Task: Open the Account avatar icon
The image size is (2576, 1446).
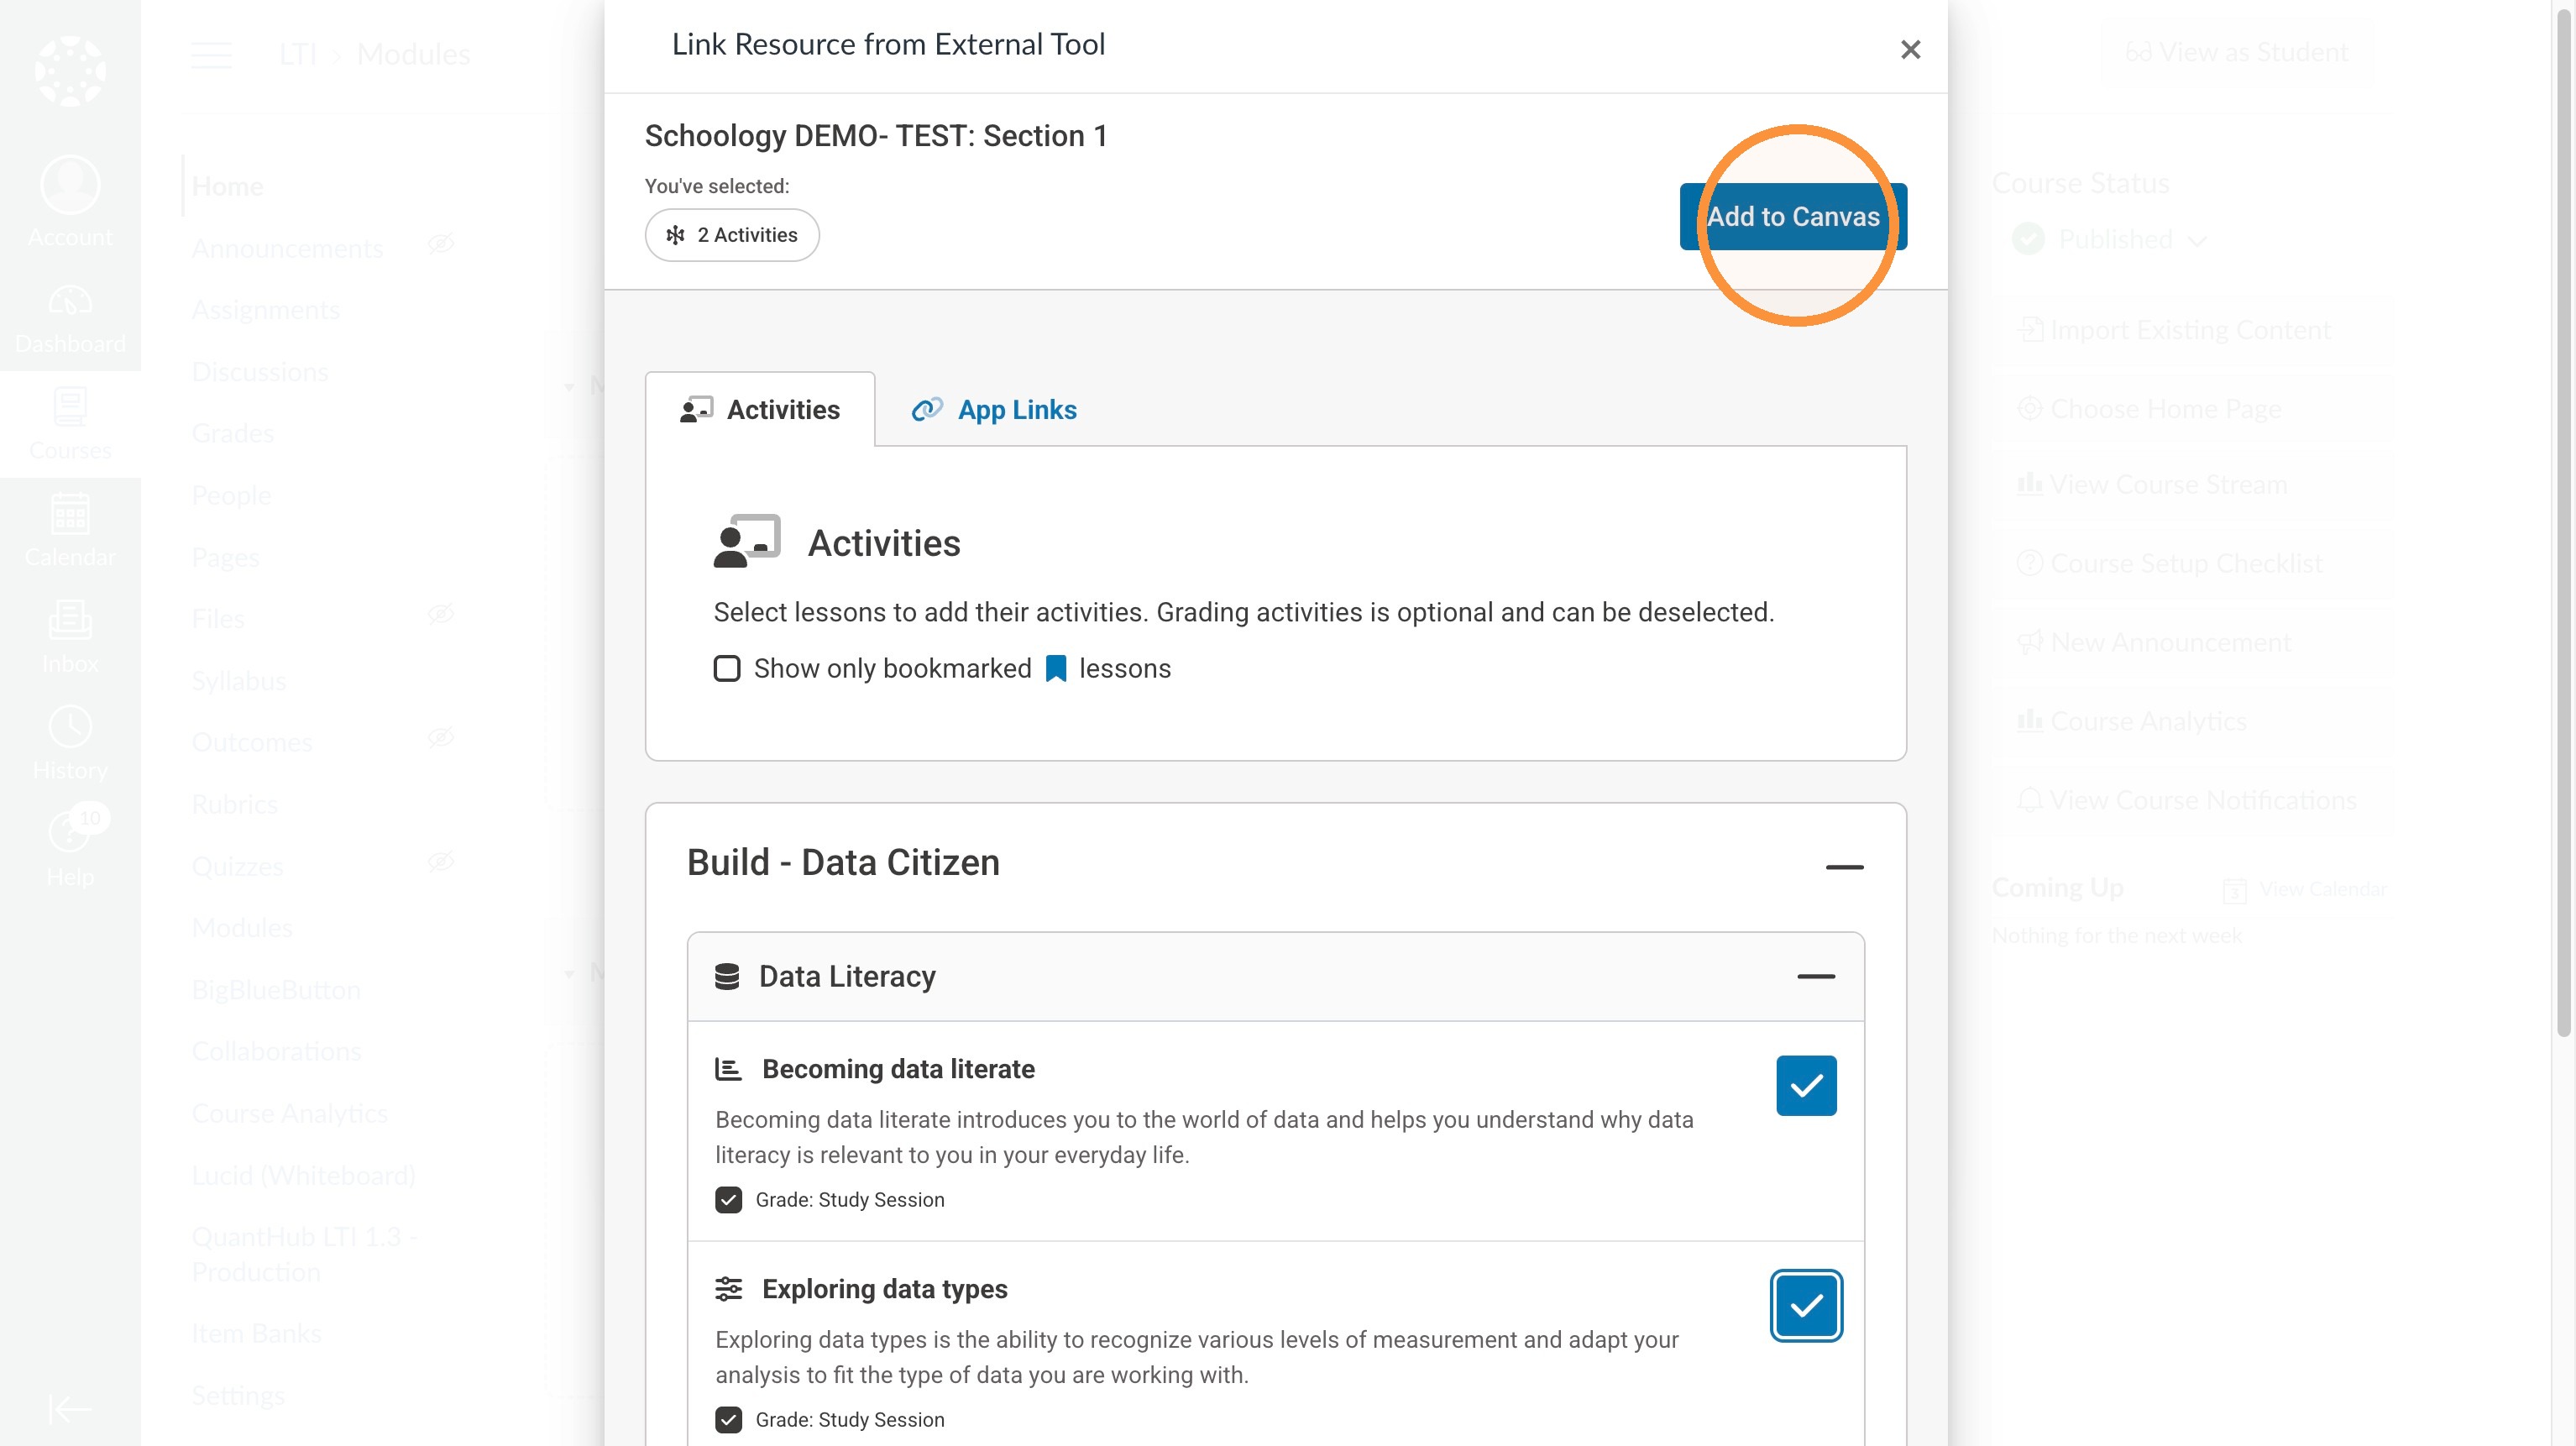Action: tap(70, 185)
